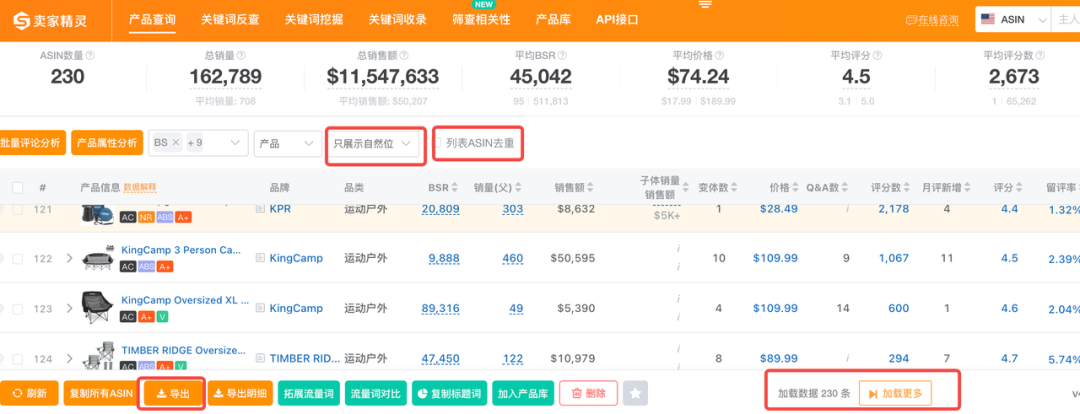Sort table by 评分 column arrows
Screen dimensions: 1080x414
[x=1019, y=187]
